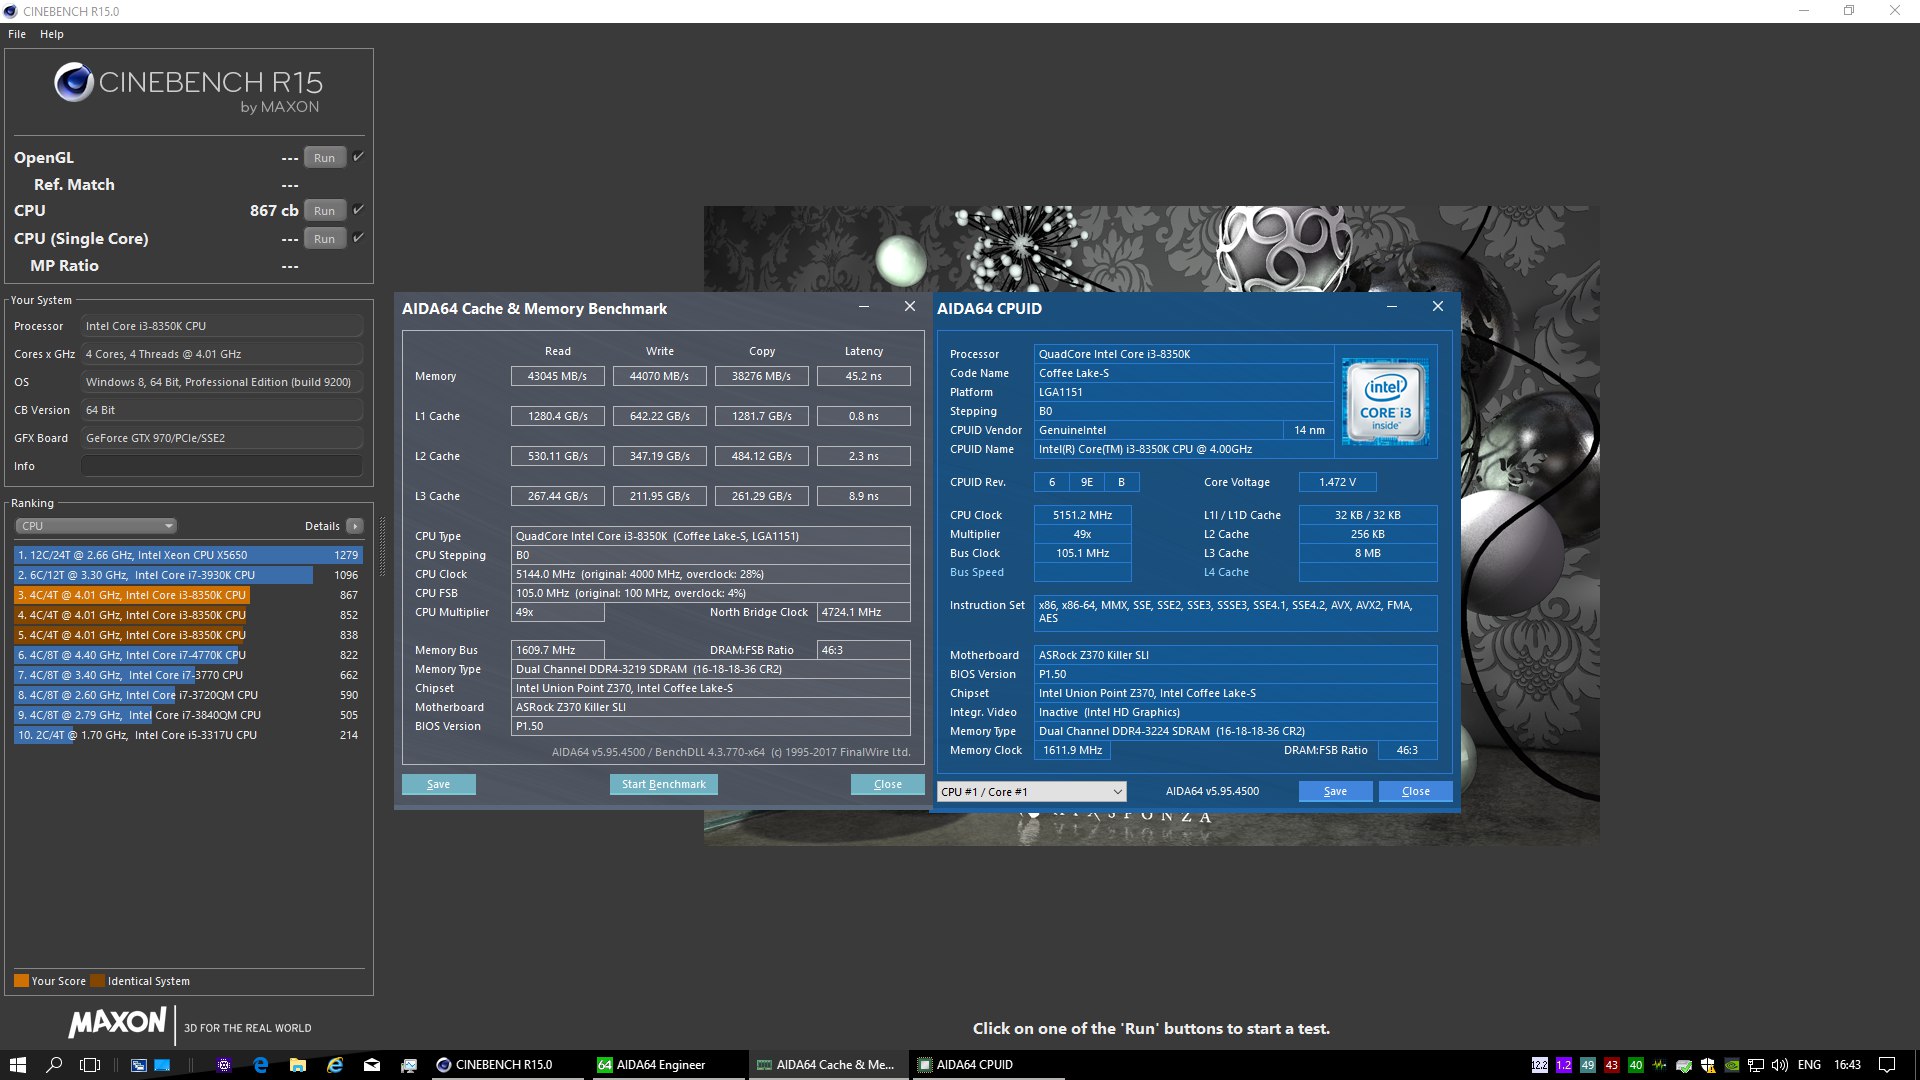The width and height of the screenshot is (1920, 1080).
Task: Open the Action Center notifications icon
Action: tap(1886, 1065)
